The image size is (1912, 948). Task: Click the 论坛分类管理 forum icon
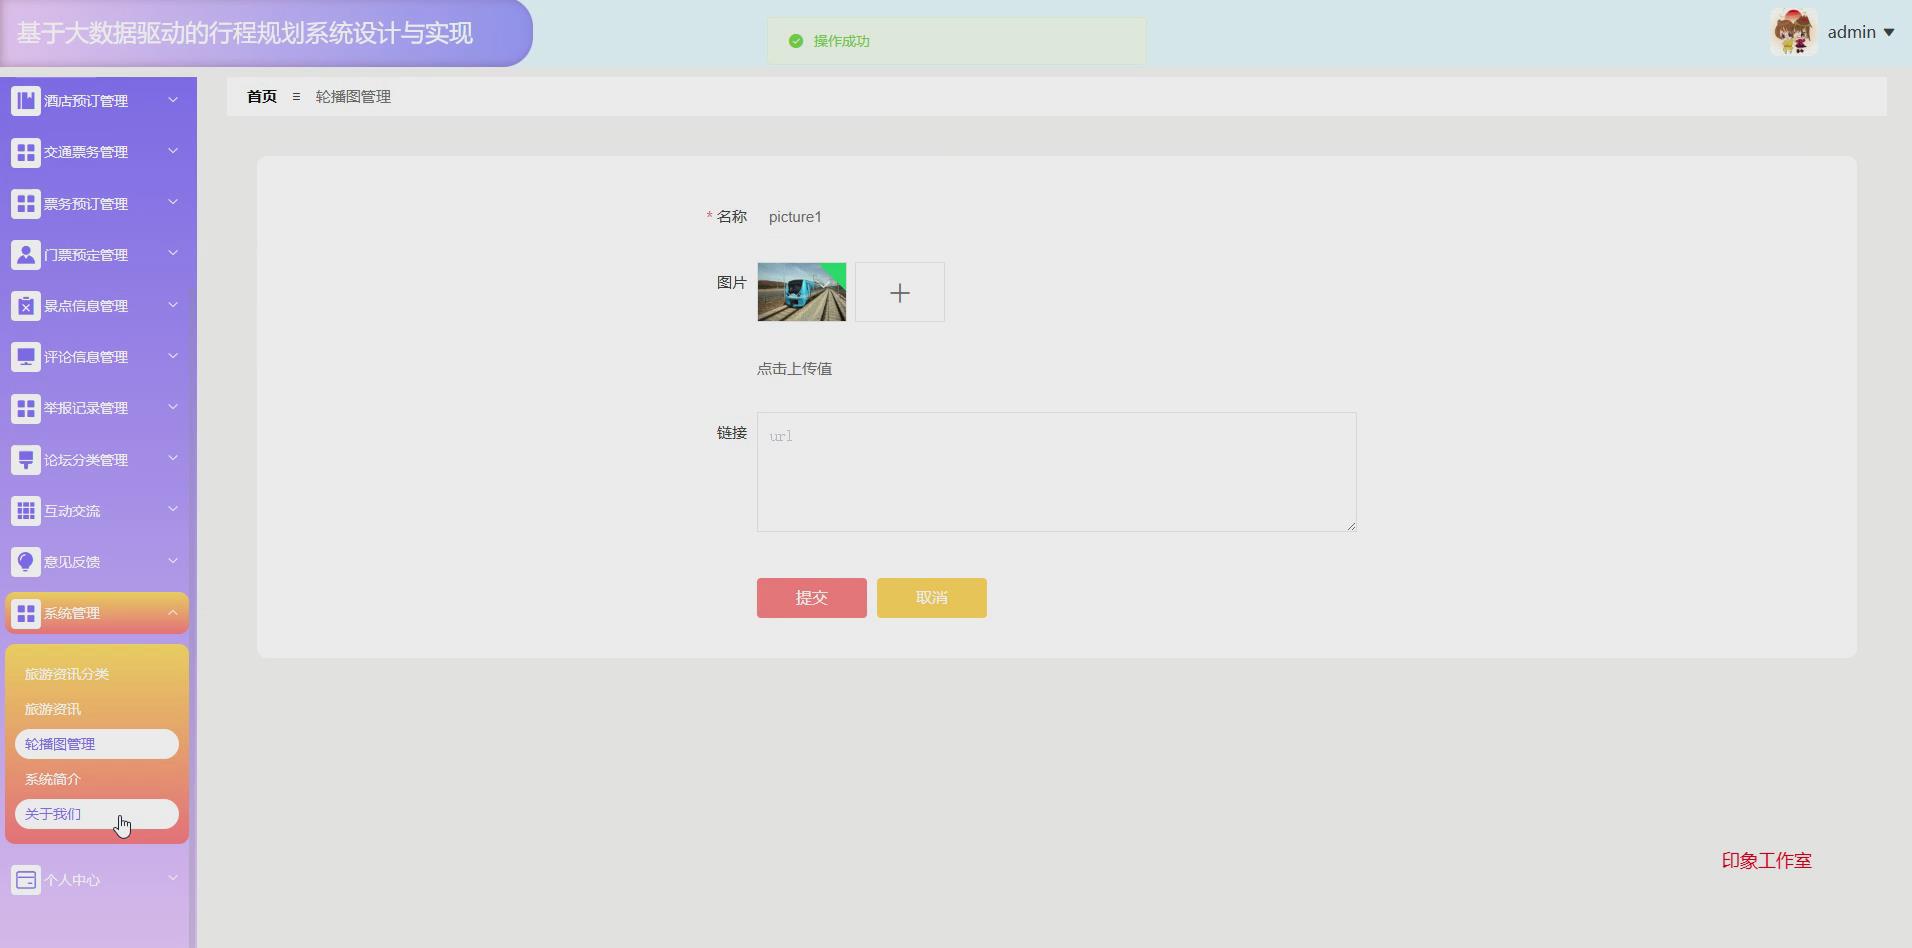click(x=25, y=459)
